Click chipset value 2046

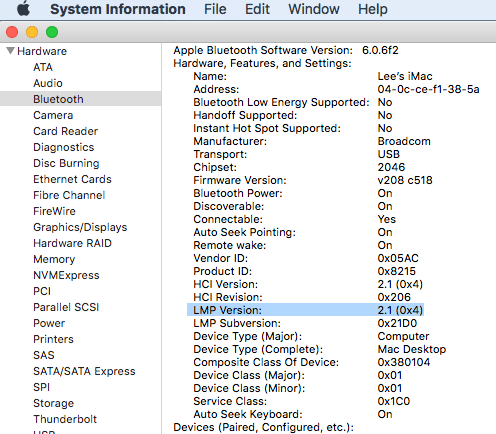[x=391, y=167]
